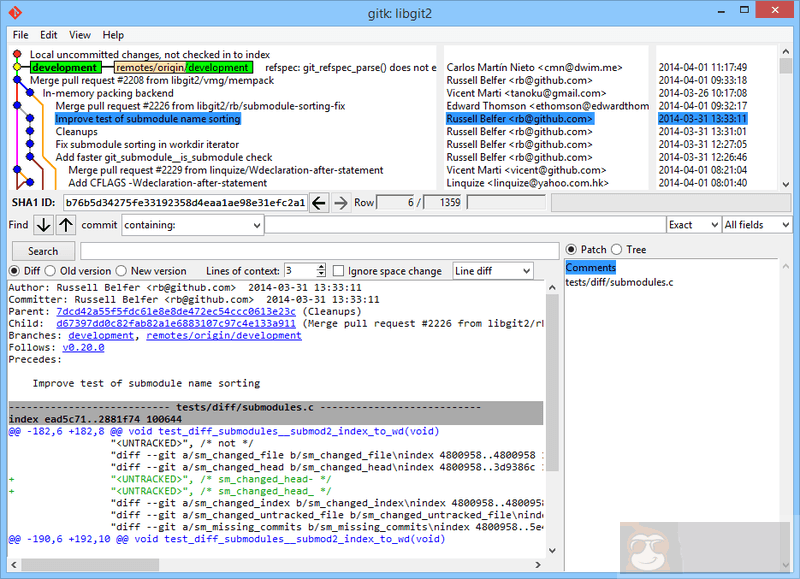
Task: Open the View menu
Action: pos(79,35)
